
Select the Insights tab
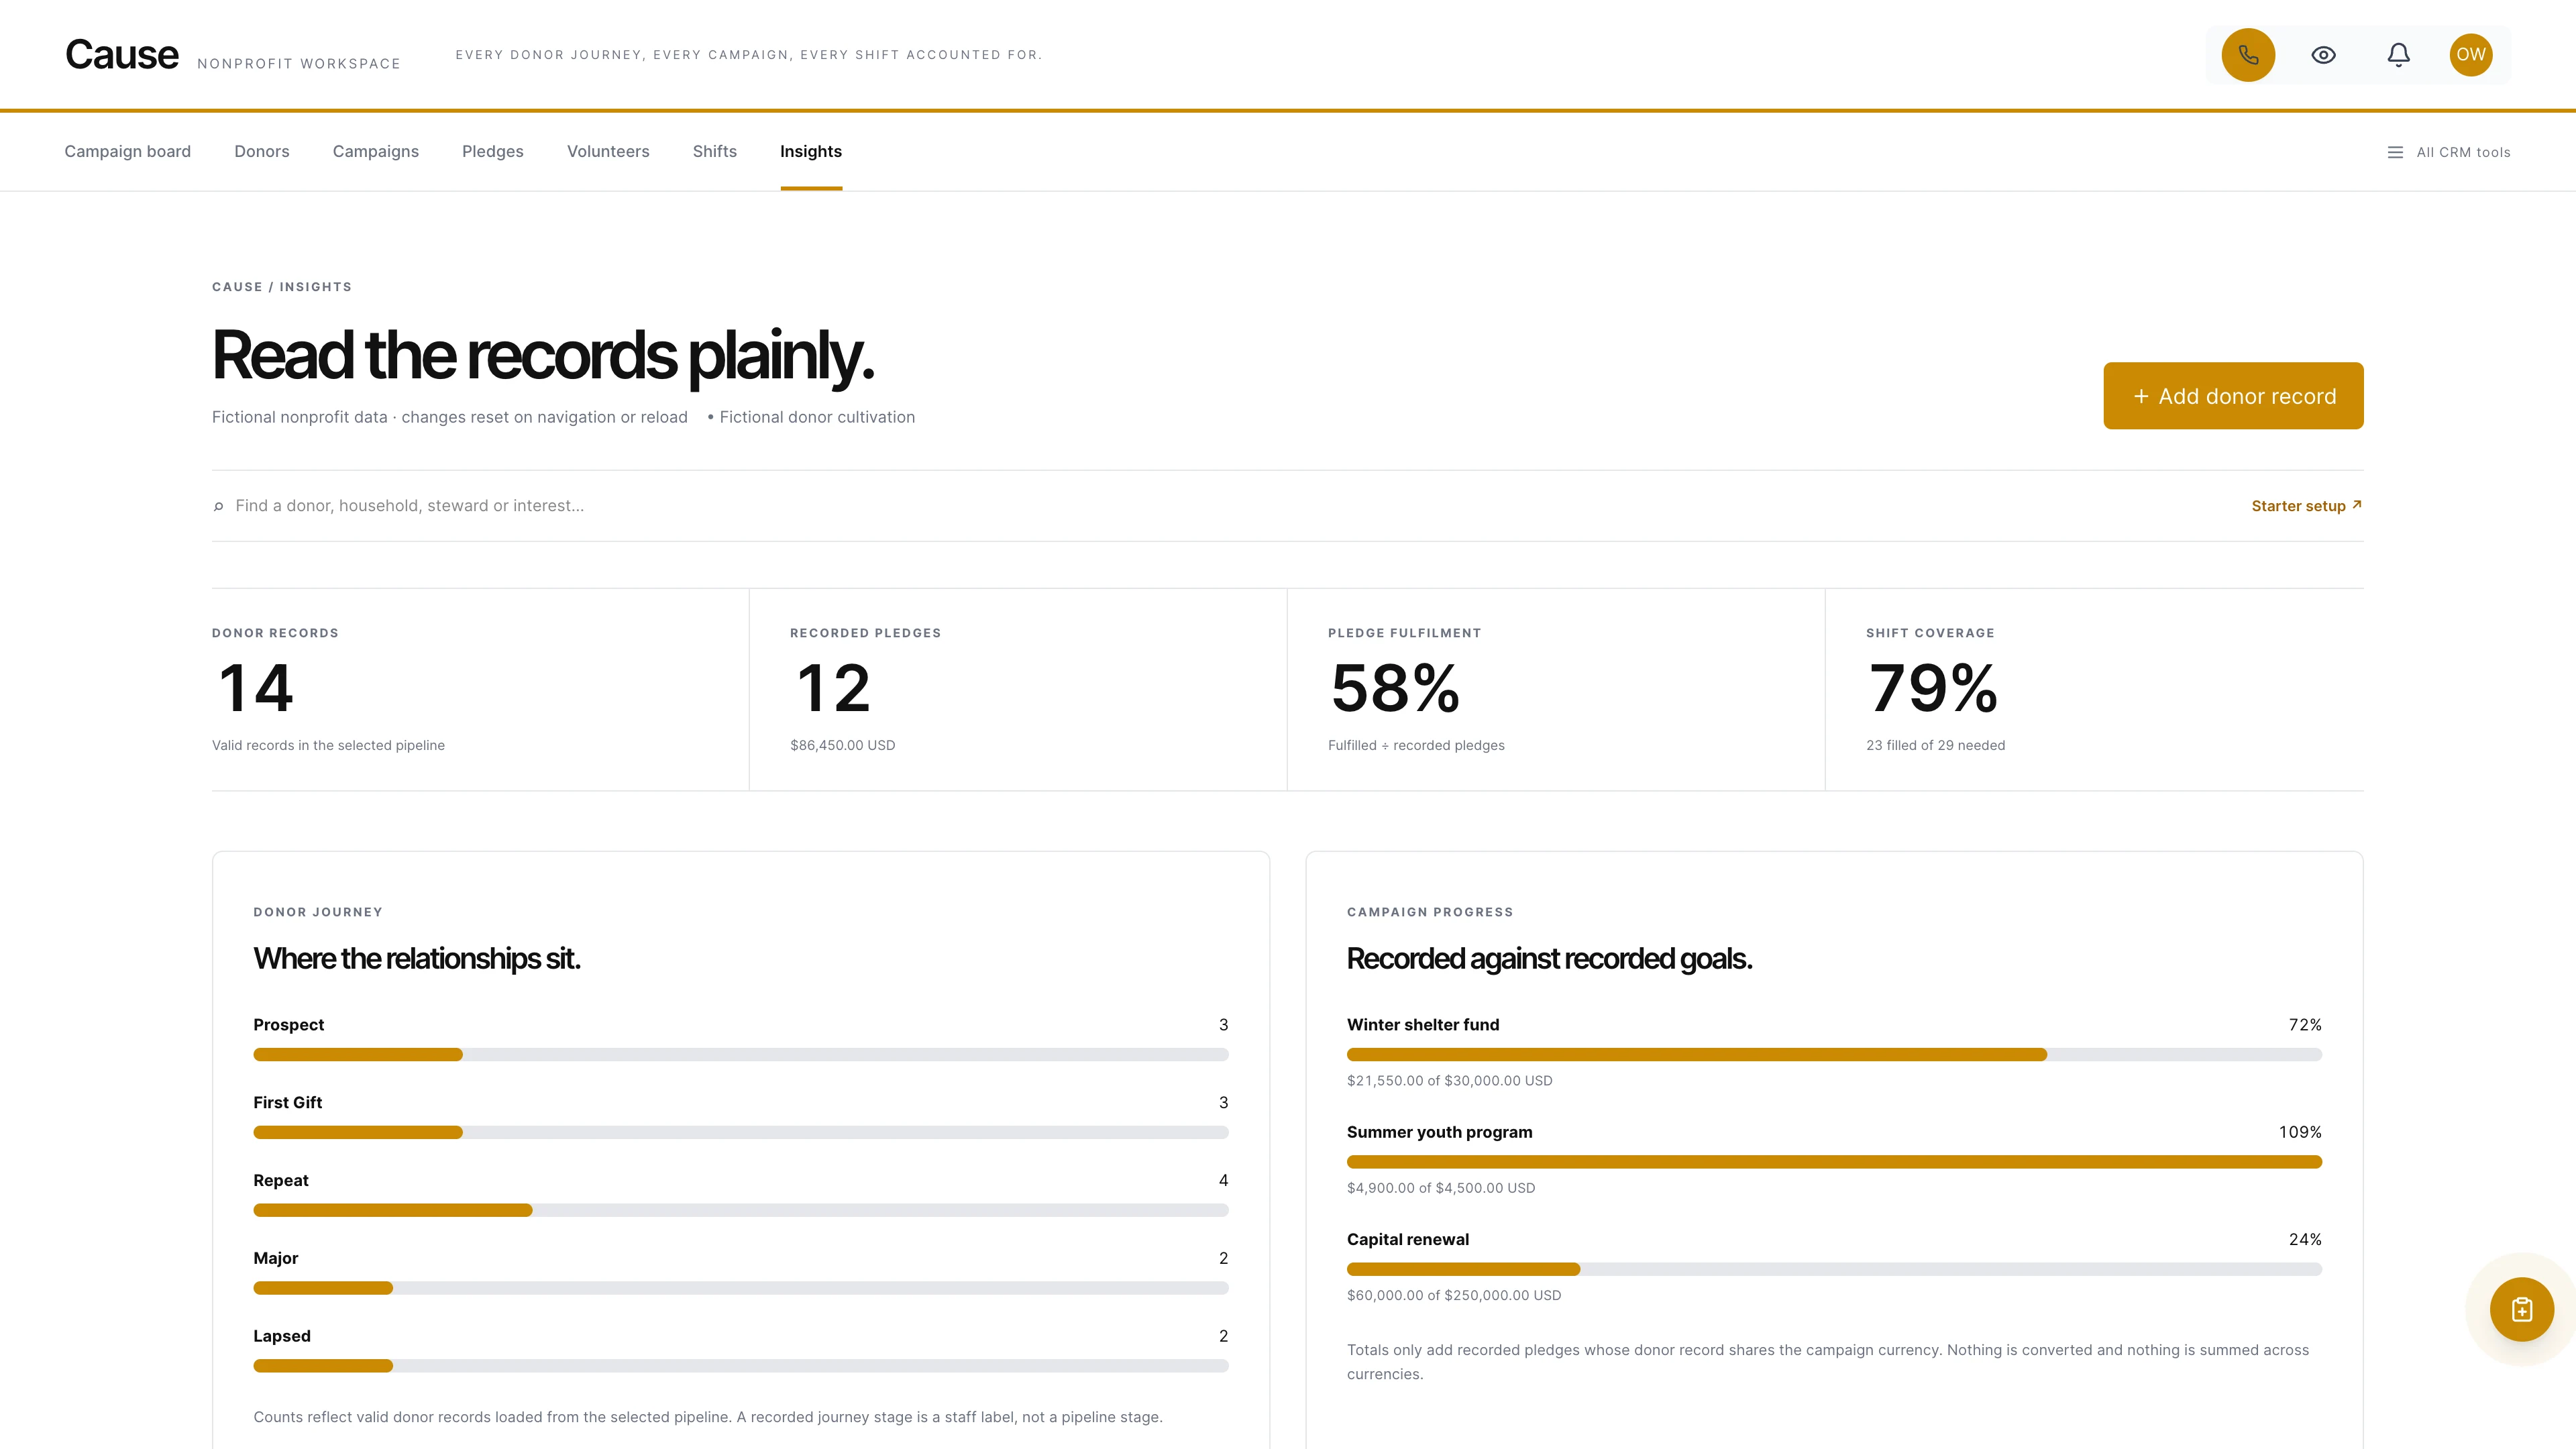[811, 152]
